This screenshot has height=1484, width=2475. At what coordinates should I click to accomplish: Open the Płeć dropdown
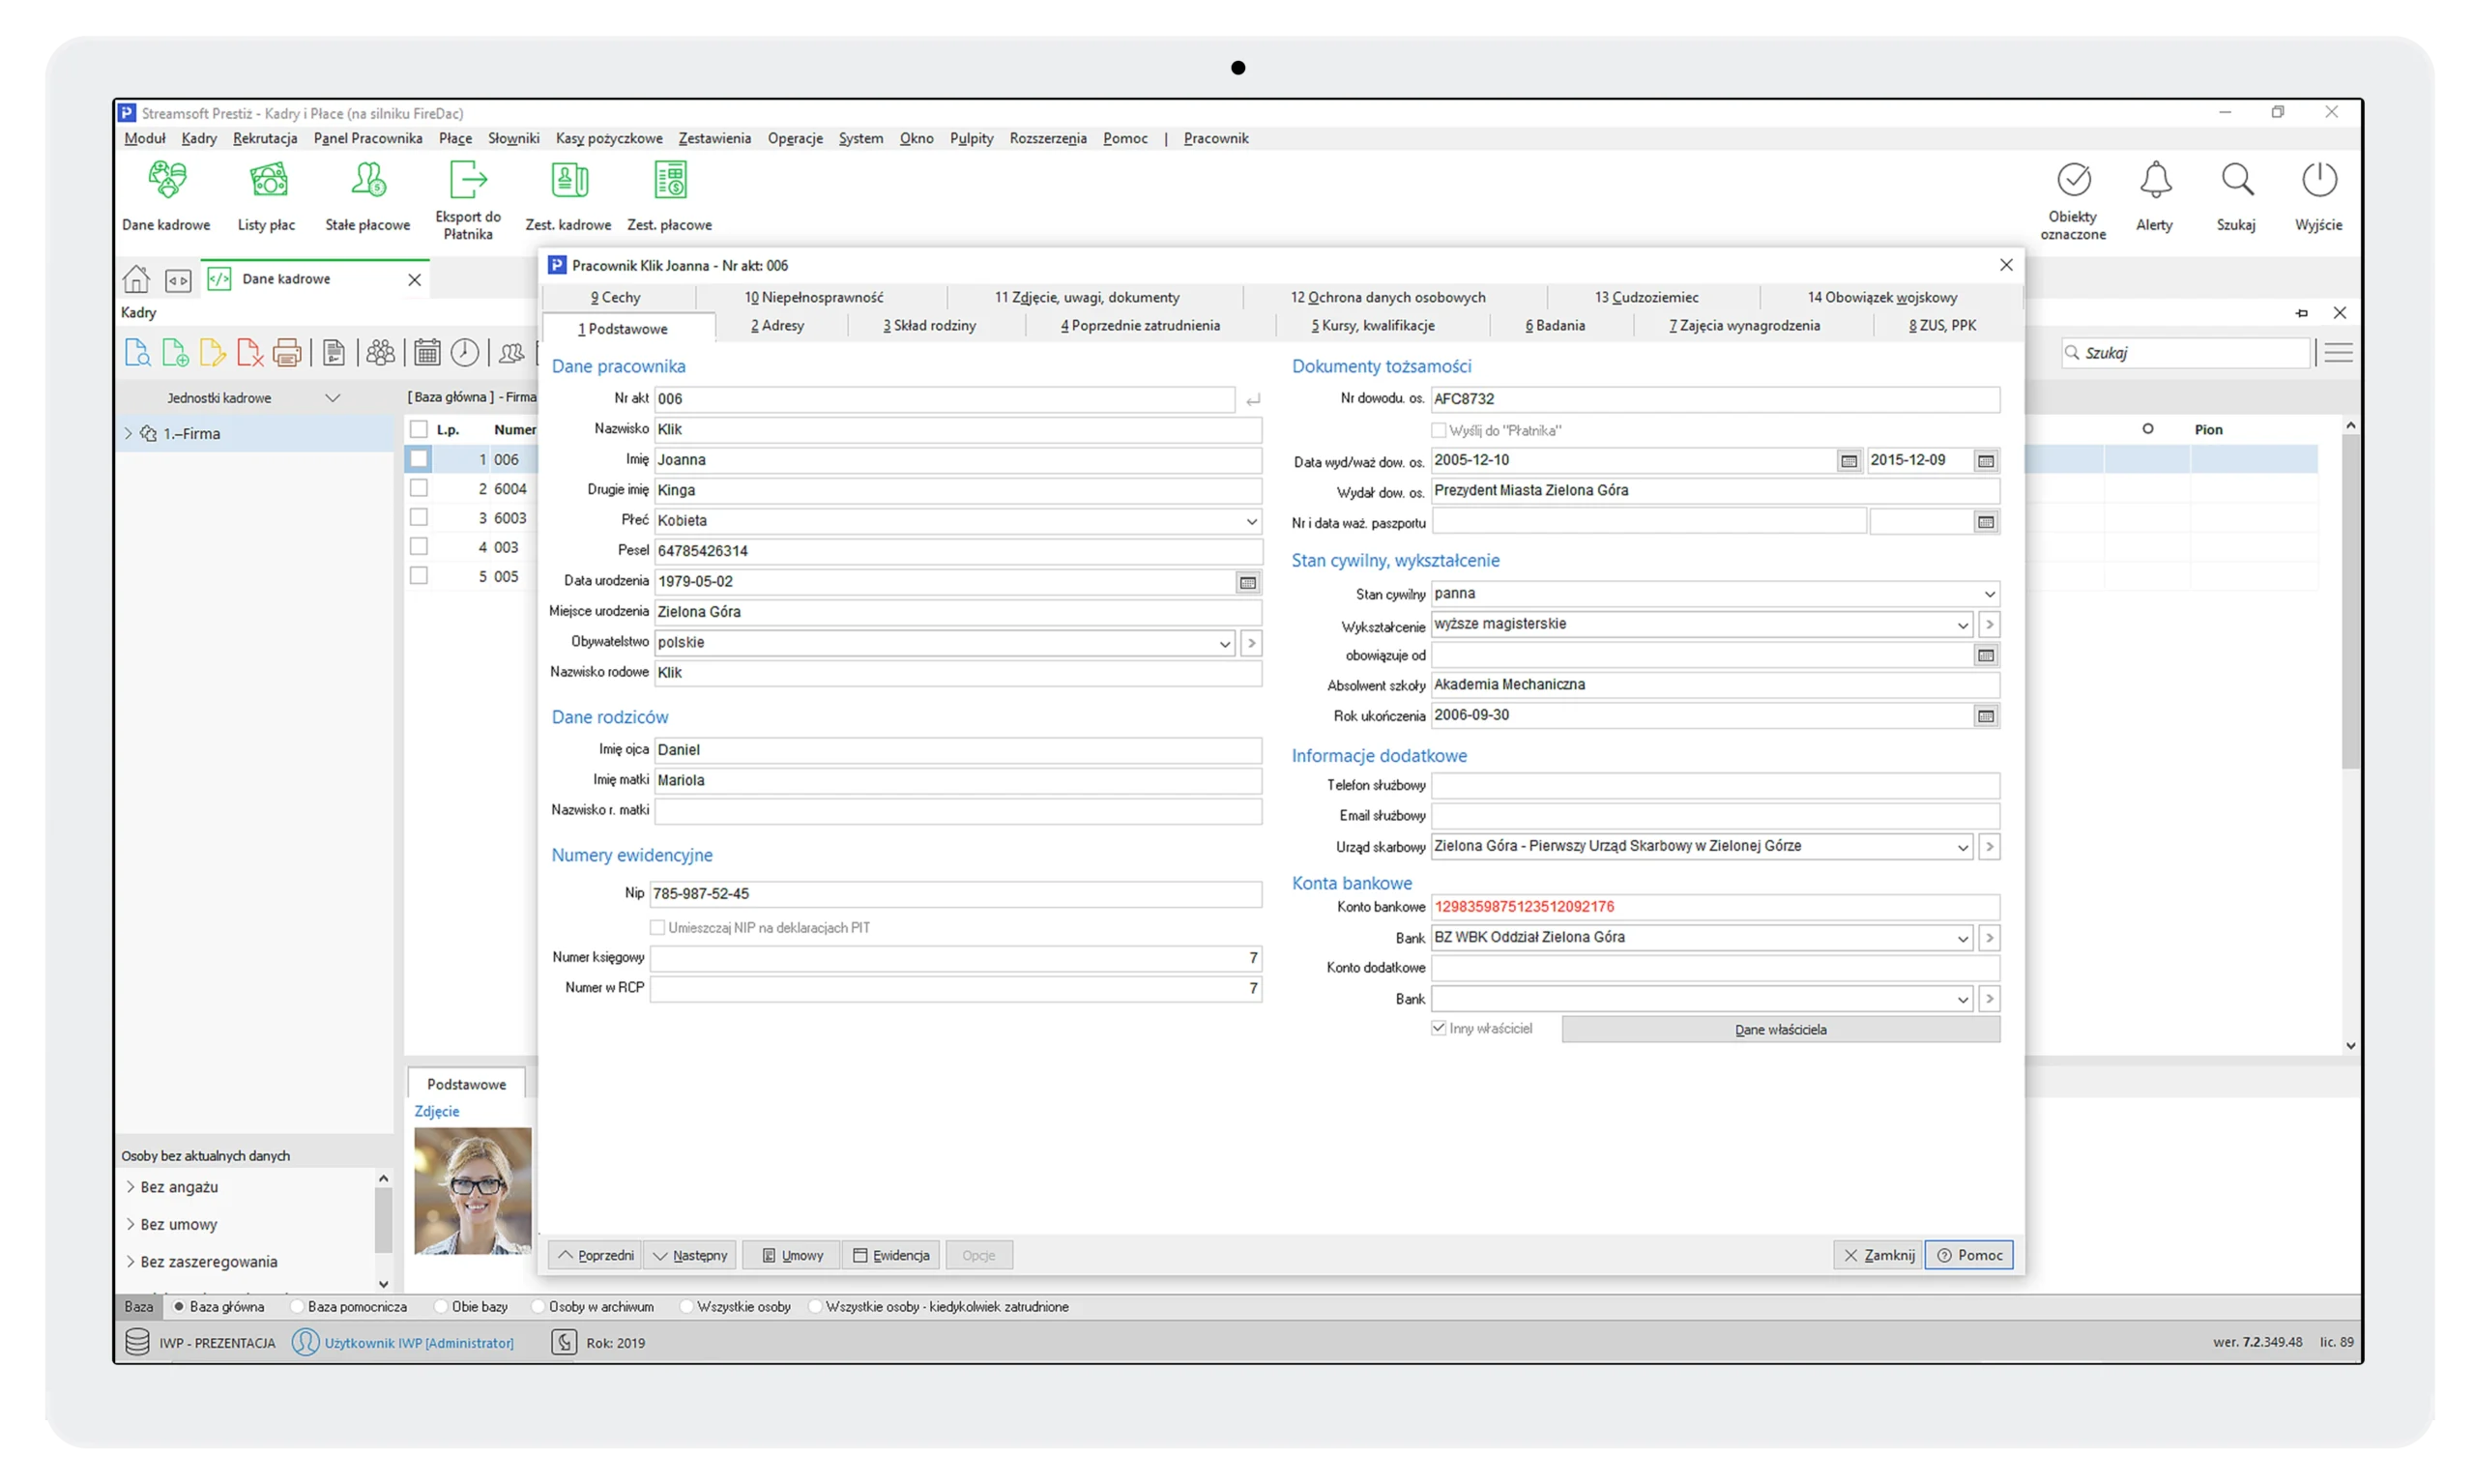click(1251, 521)
